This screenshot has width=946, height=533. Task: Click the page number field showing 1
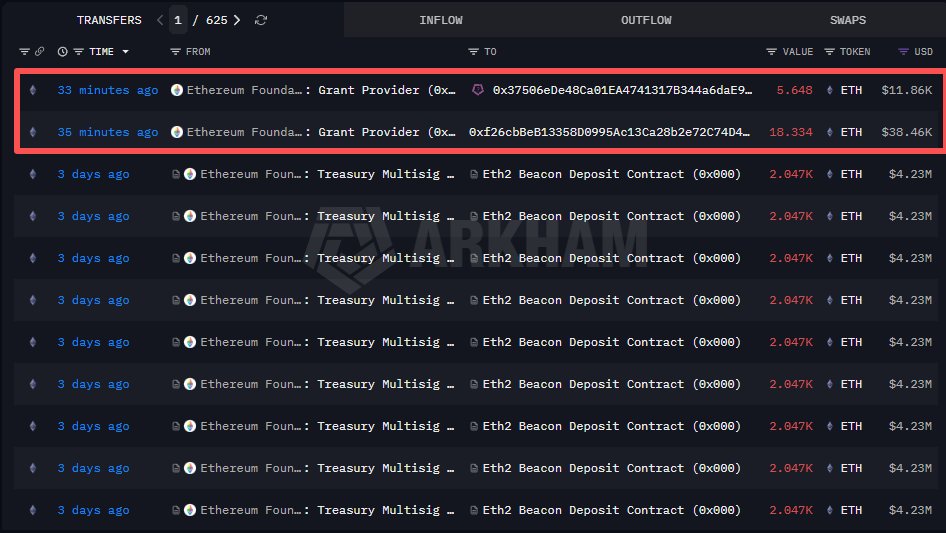177,20
